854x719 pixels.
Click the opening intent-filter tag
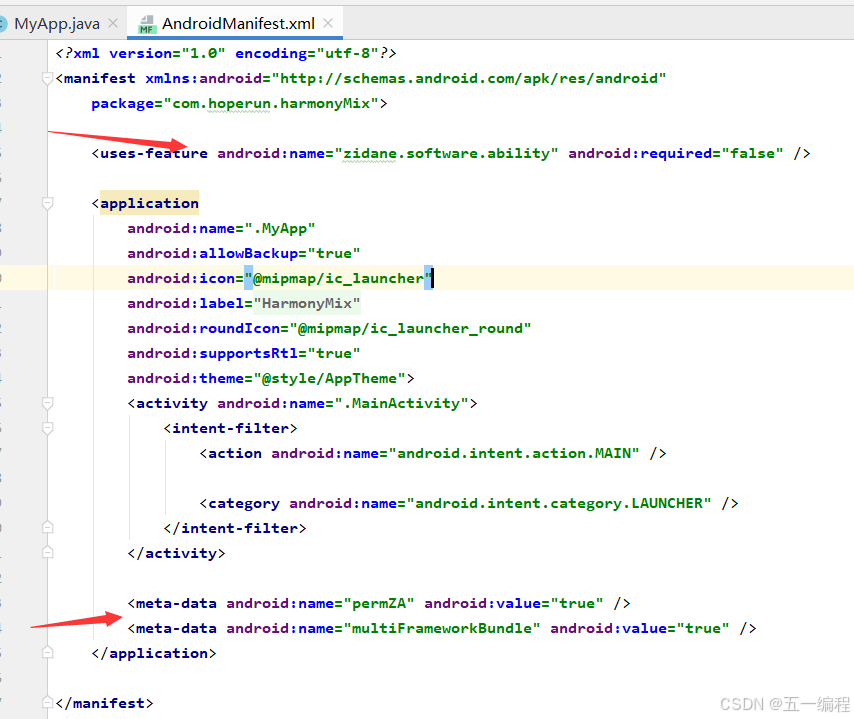[x=230, y=429]
